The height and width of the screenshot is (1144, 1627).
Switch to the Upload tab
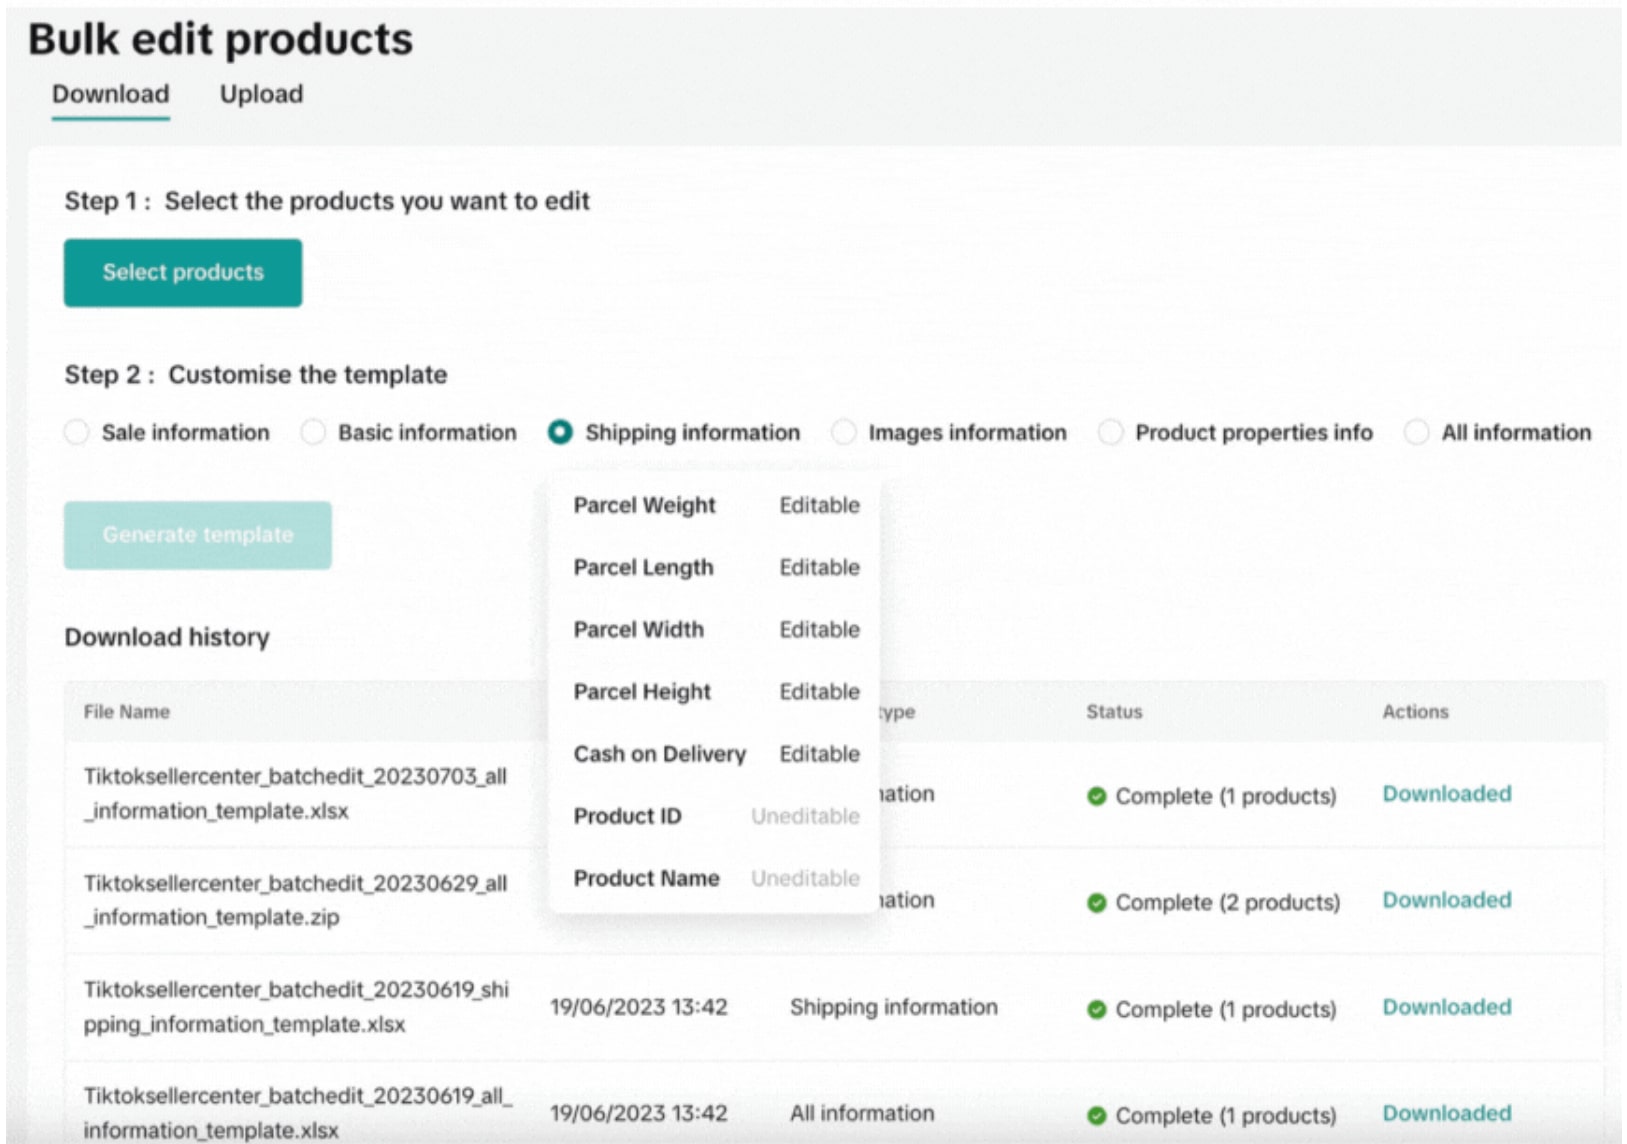coord(261,94)
